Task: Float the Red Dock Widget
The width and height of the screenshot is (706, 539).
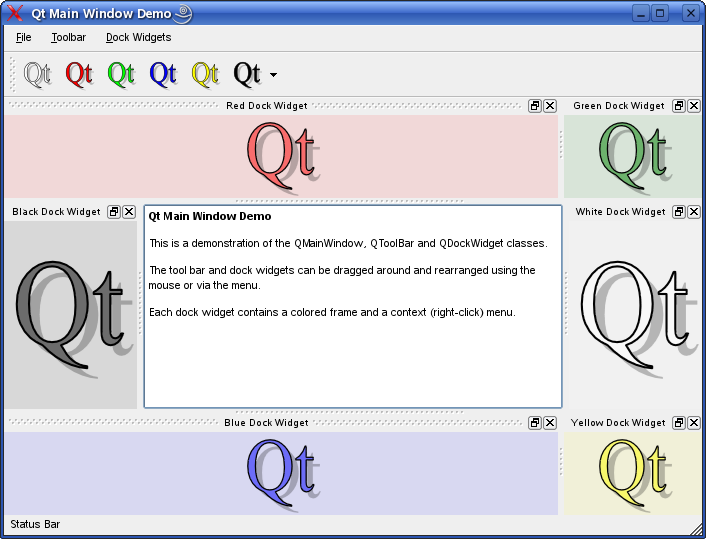Action: point(535,106)
